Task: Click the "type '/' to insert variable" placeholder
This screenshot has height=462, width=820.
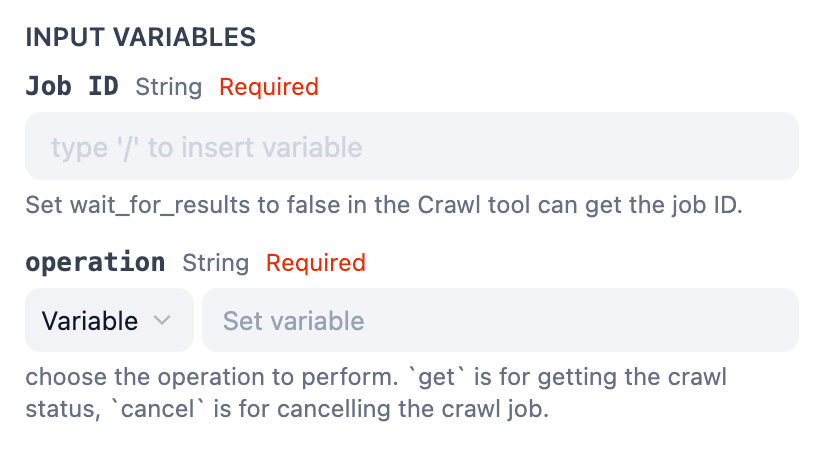Action: 206,147
